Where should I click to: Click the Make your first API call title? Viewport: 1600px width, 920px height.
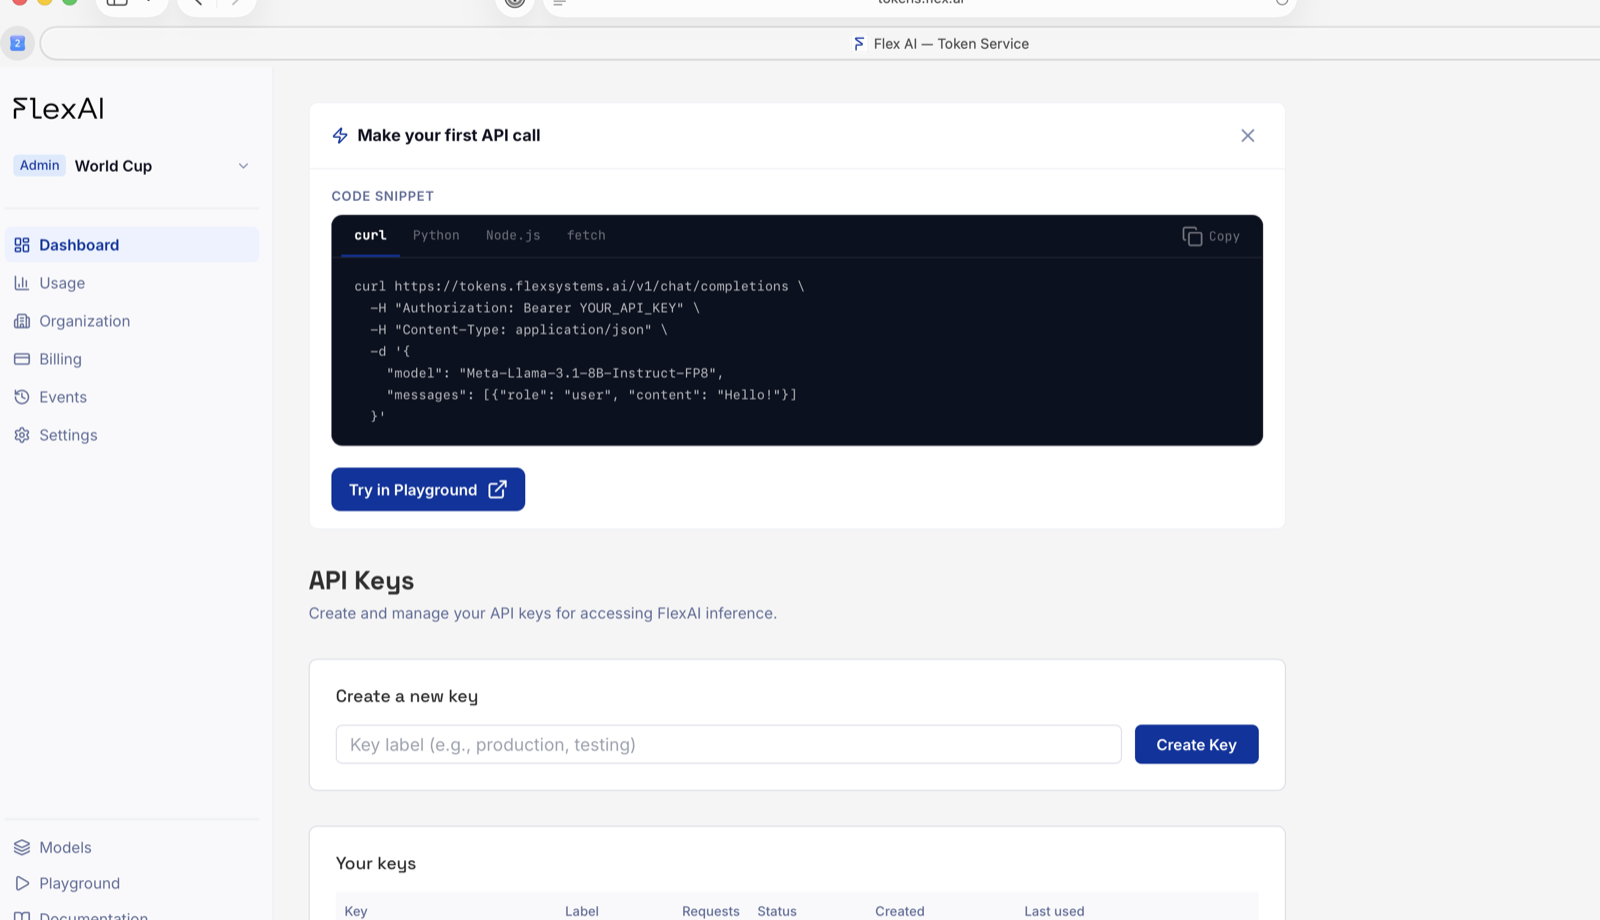pos(449,135)
